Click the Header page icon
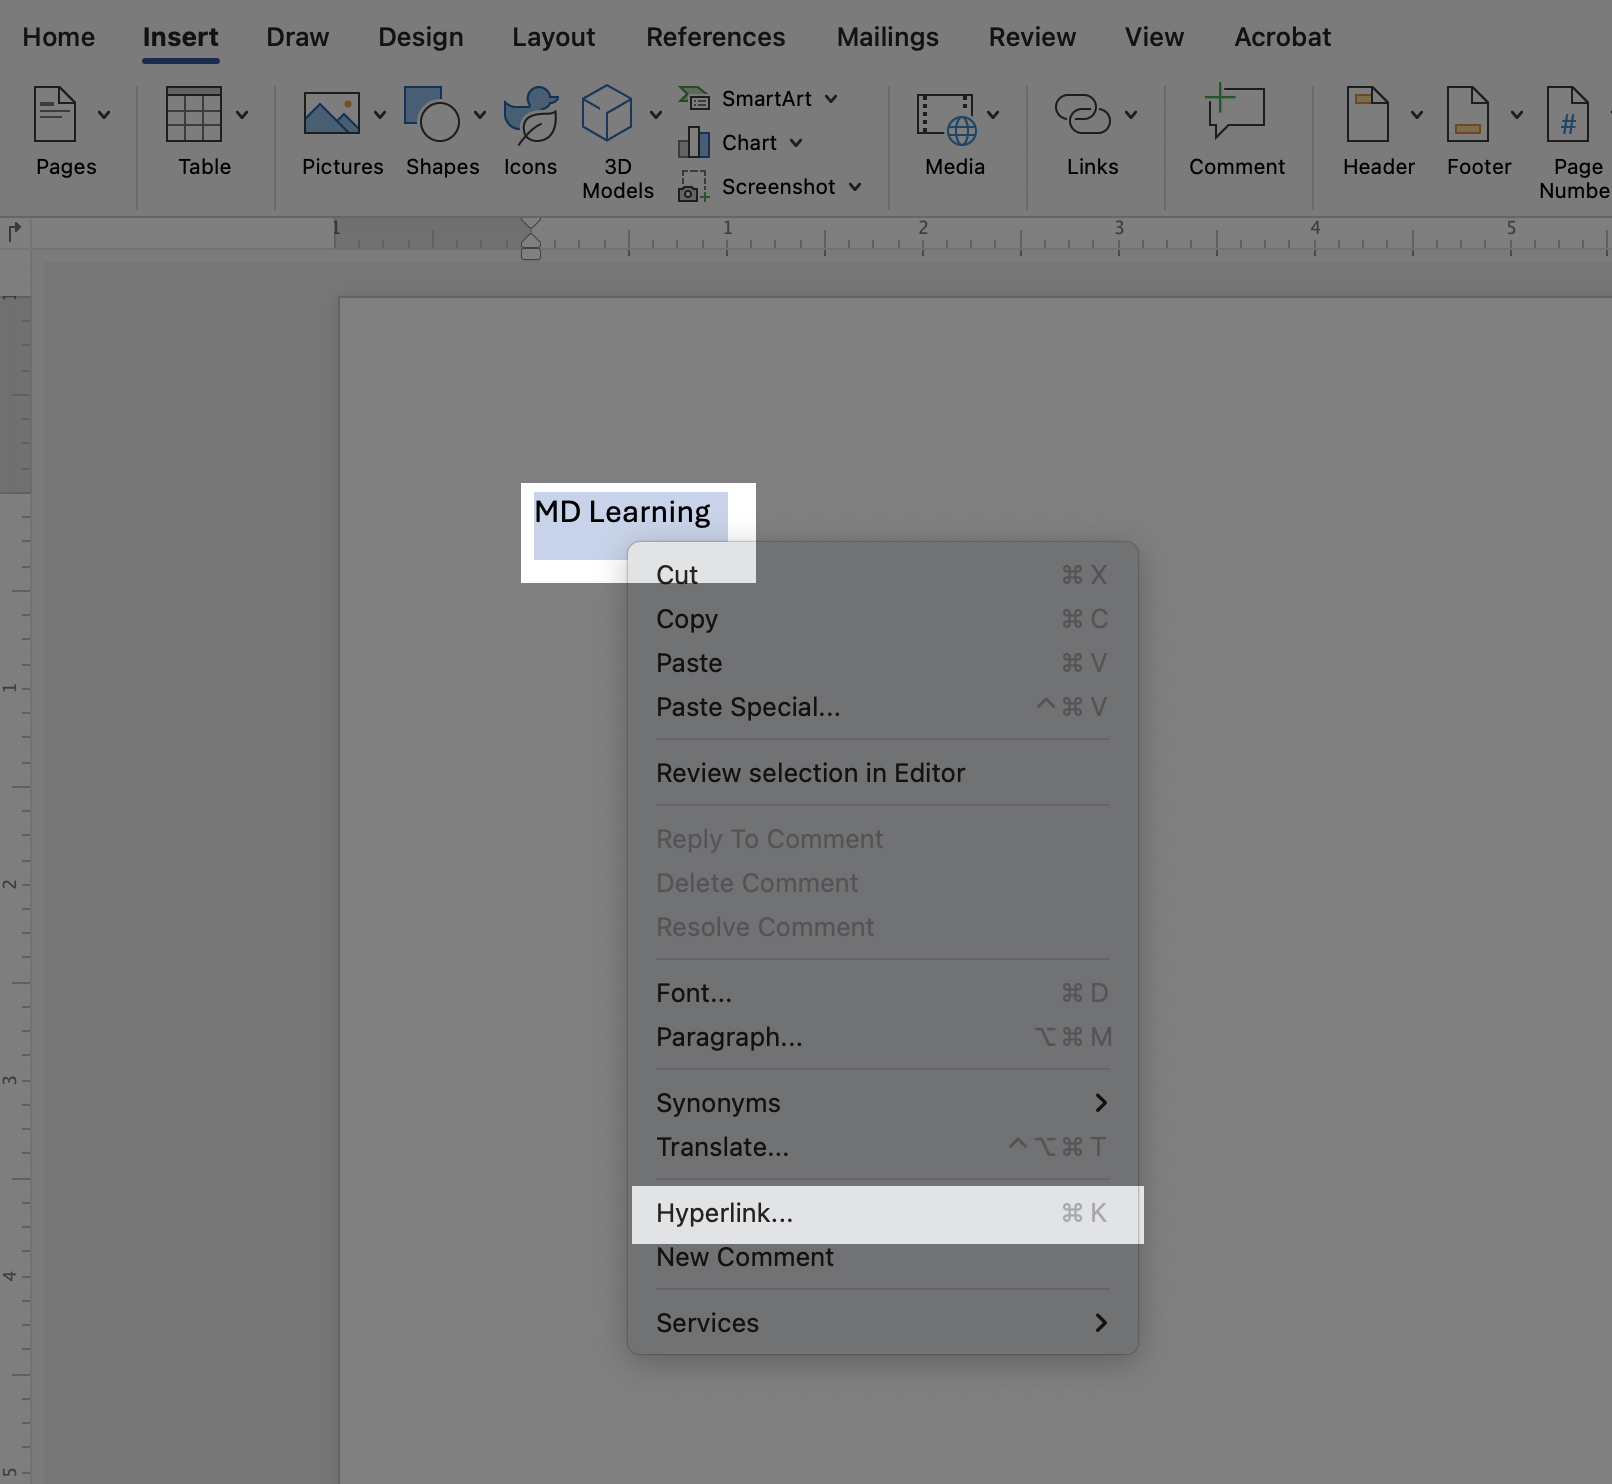This screenshot has height=1484, width=1612. 1367,115
